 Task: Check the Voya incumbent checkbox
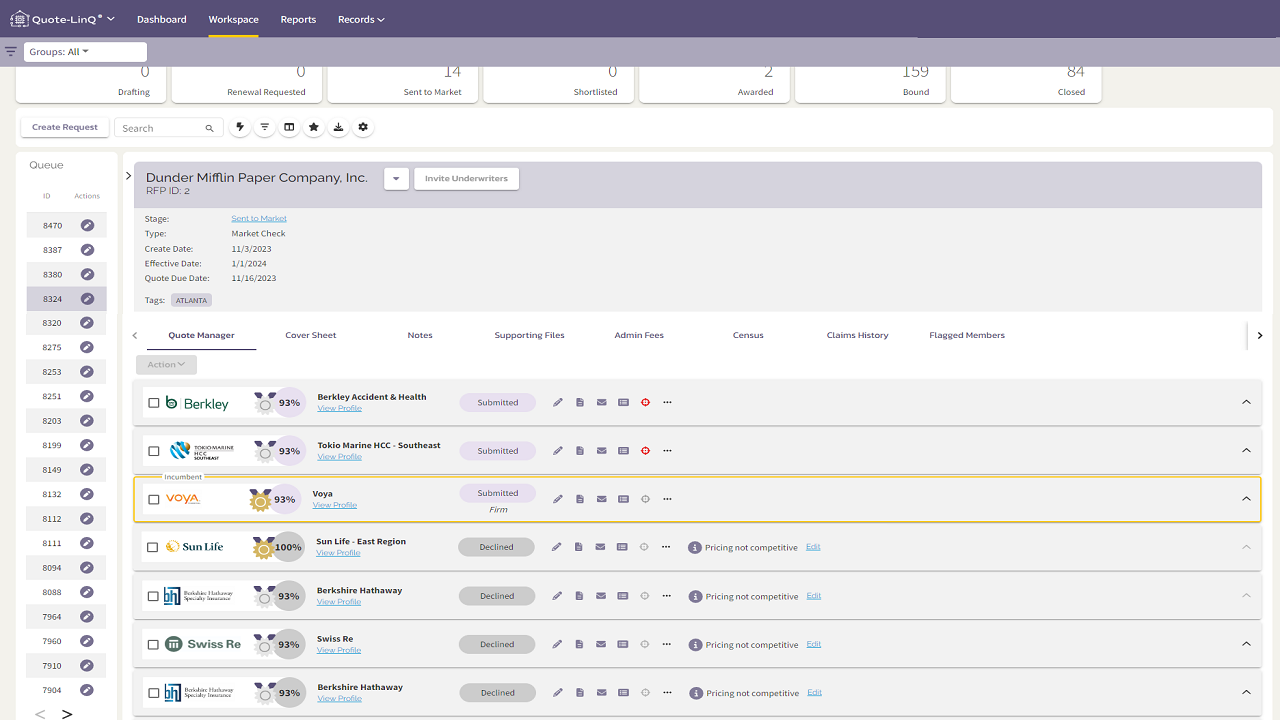(x=154, y=500)
